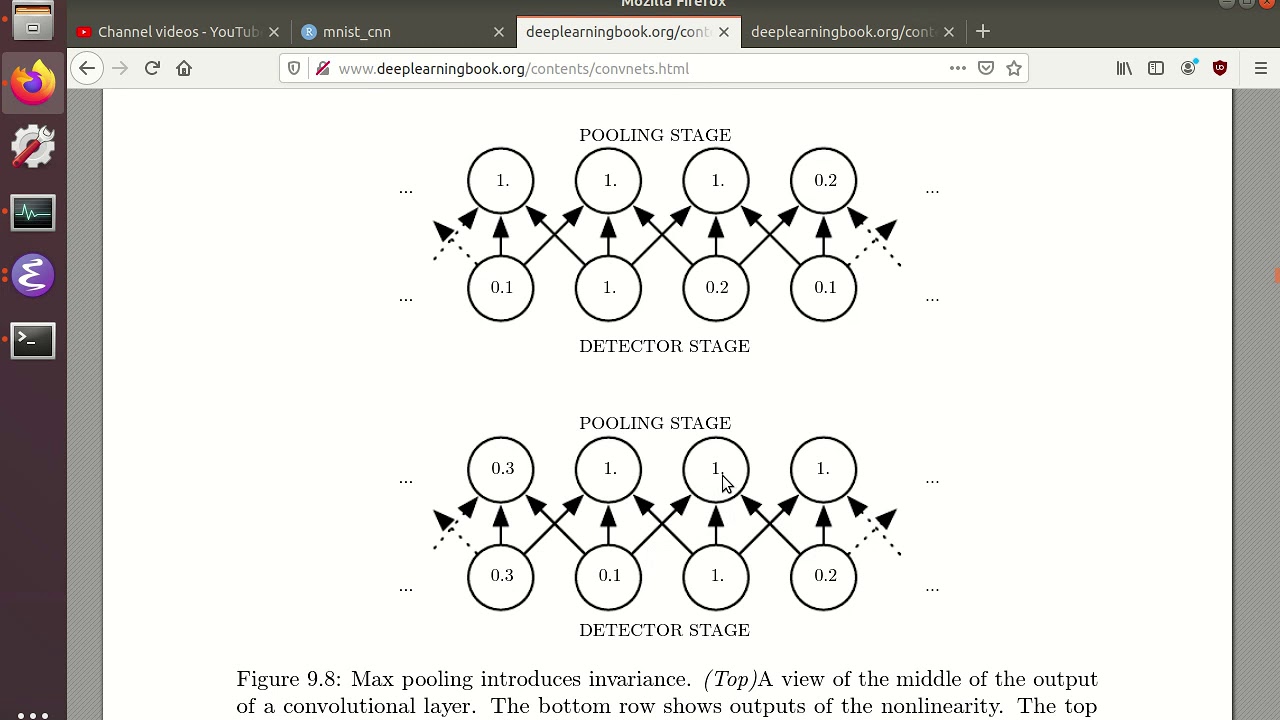
Task: Toggle the sidebars button
Action: pyautogui.click(x=1156, y=68)
